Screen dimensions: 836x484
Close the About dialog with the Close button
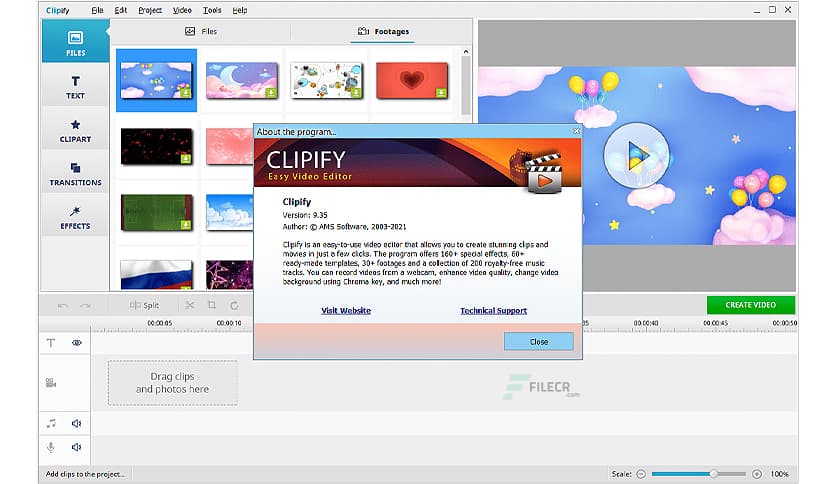(x=538, y=342)
